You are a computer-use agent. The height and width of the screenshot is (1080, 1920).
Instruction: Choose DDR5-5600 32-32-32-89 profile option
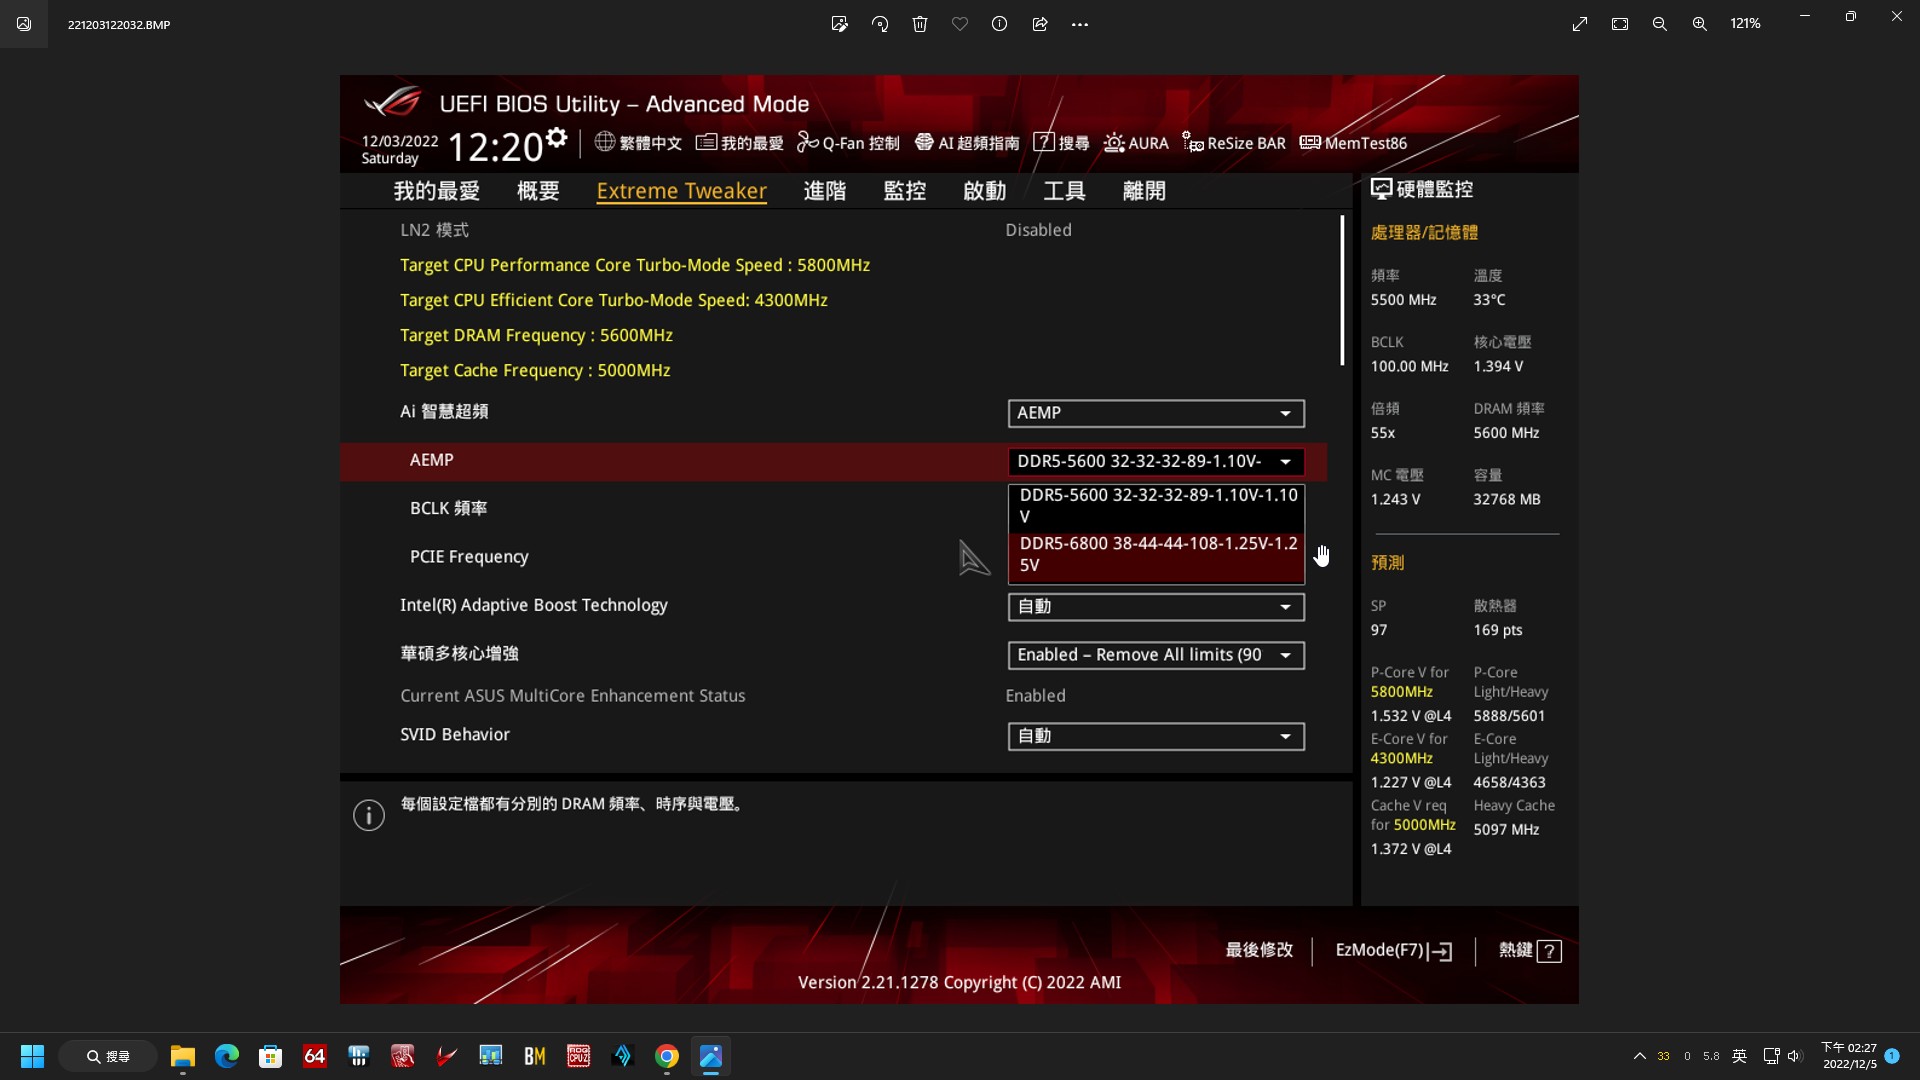(x=1156, y=506)
